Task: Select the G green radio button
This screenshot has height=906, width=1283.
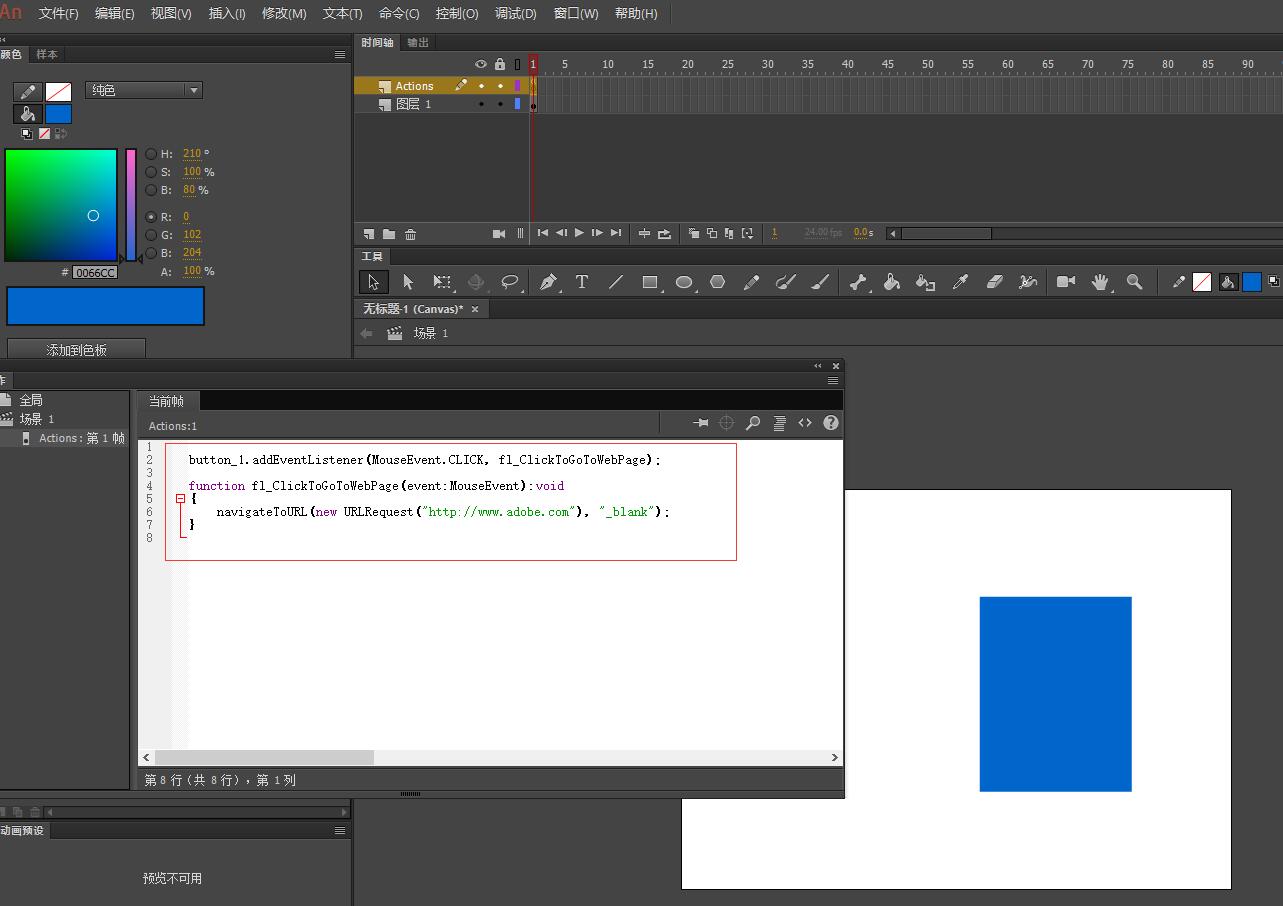Action: click(x=151, y=235)
